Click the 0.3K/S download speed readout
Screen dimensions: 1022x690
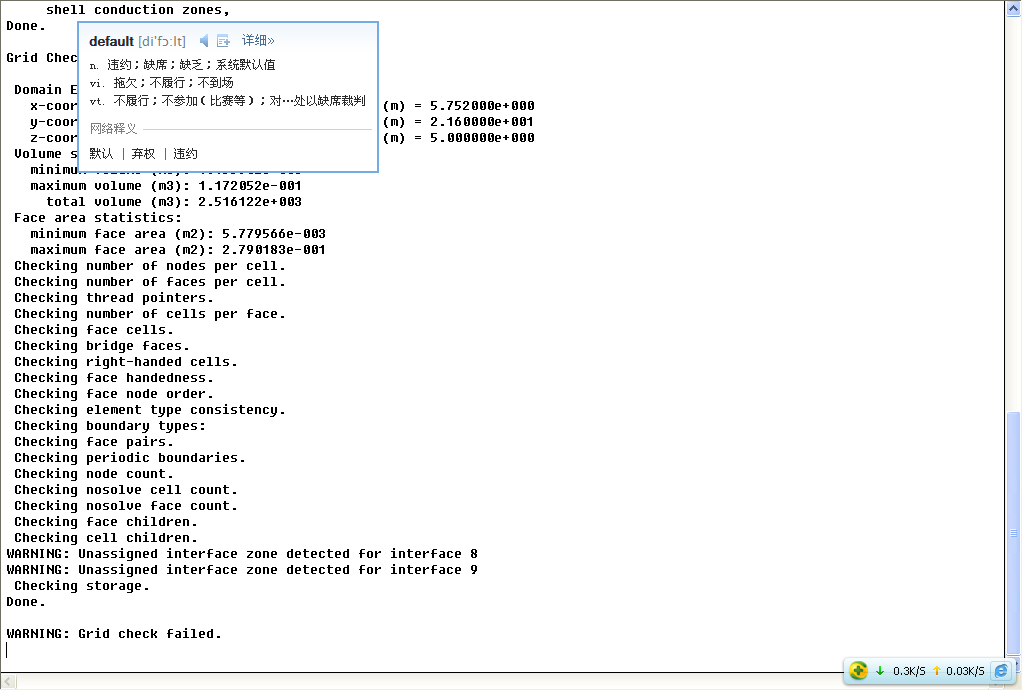[x=908, y=671]
